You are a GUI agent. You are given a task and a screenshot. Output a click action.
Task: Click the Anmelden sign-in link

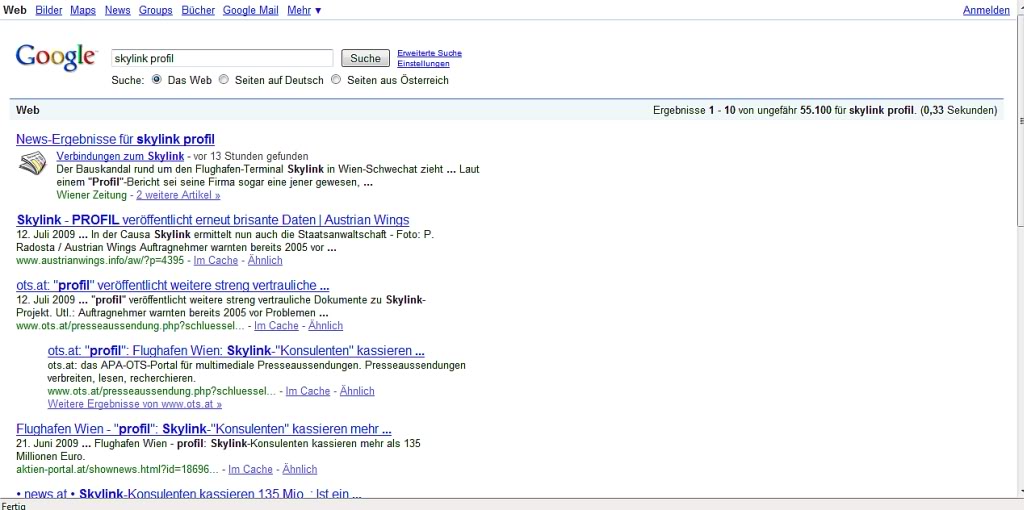tap(986, 10)
